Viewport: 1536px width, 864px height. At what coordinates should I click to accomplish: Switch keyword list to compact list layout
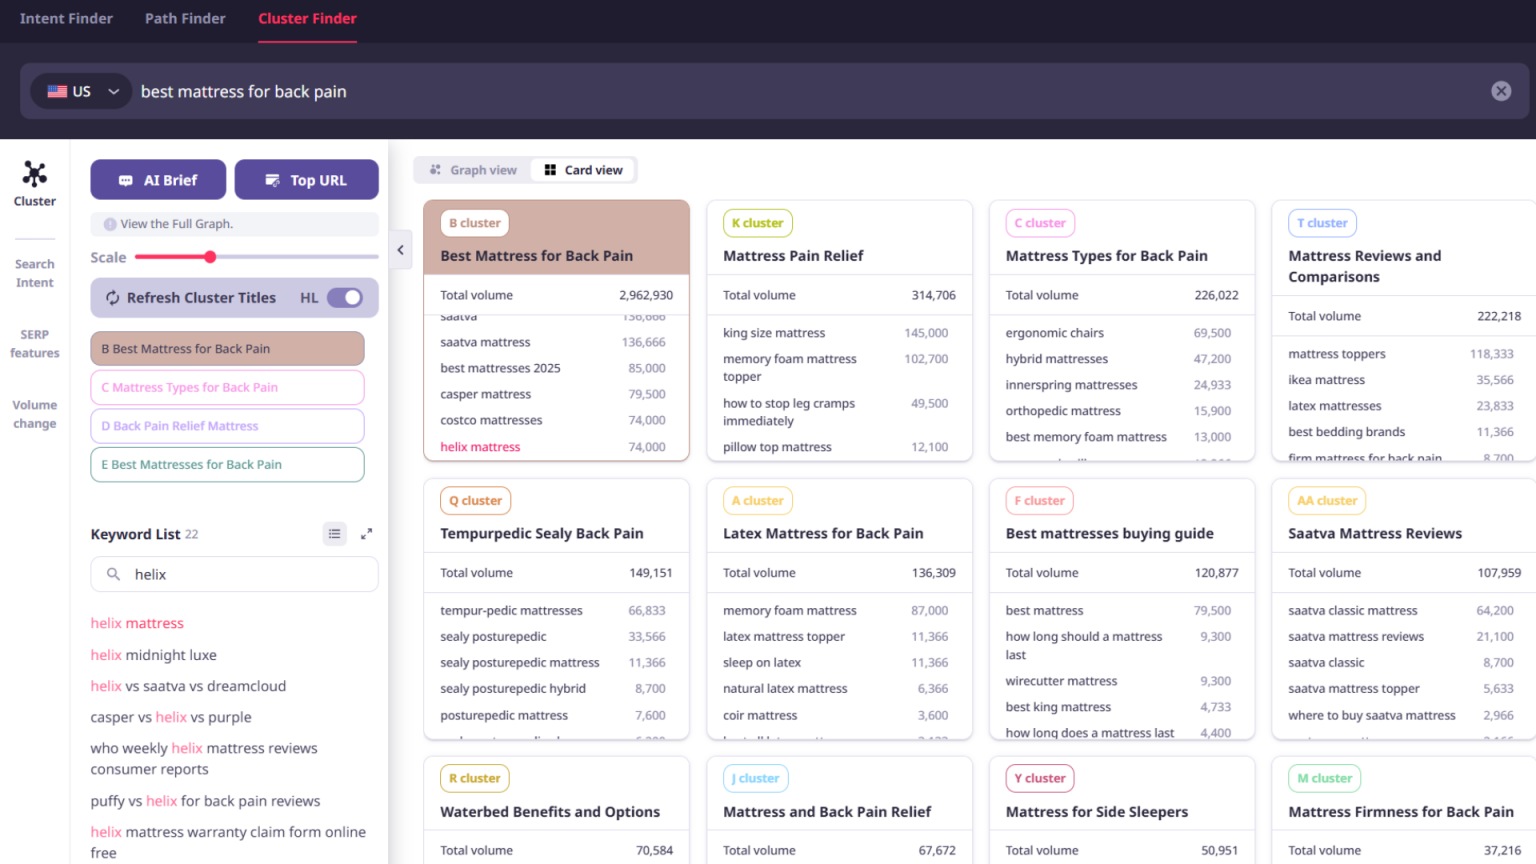coord(334,533)
